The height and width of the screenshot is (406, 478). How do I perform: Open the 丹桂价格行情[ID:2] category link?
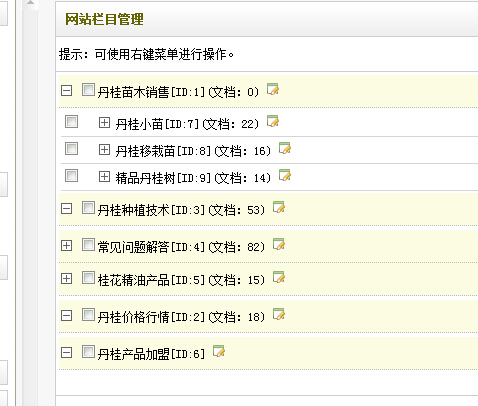(x=151, y=317)
